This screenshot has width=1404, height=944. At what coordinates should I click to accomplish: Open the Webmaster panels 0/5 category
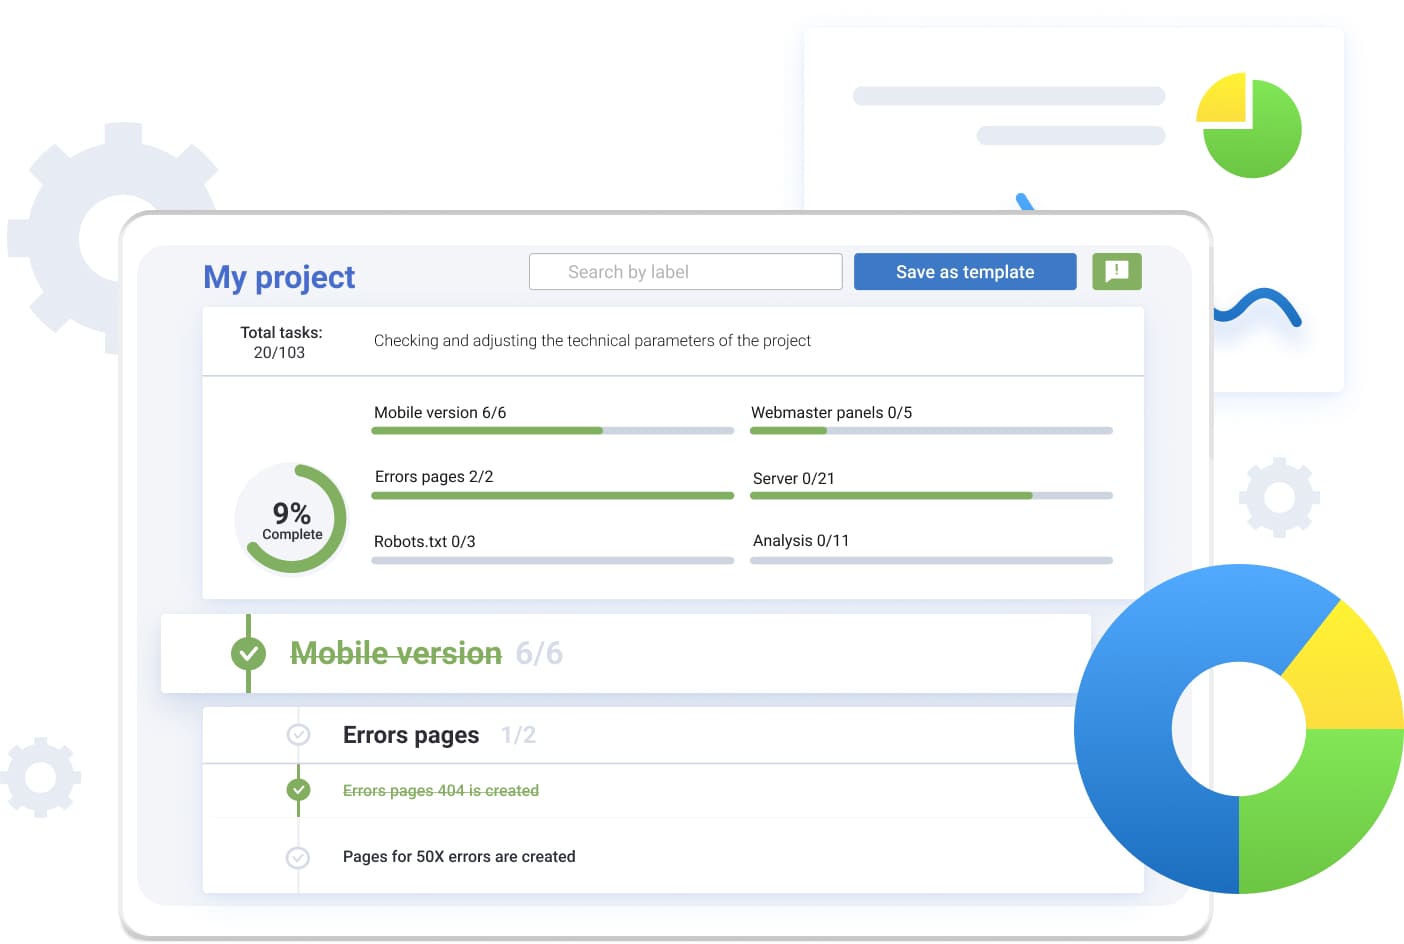[x=831, y=412]
